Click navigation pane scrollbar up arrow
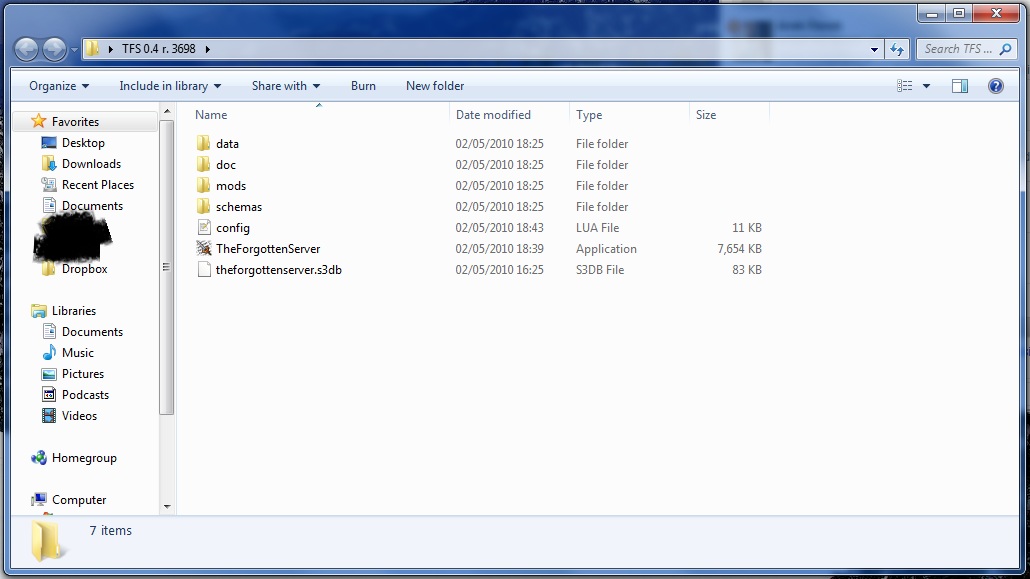The height and width of the screenshot is (579, 1030). coord(167,112)
